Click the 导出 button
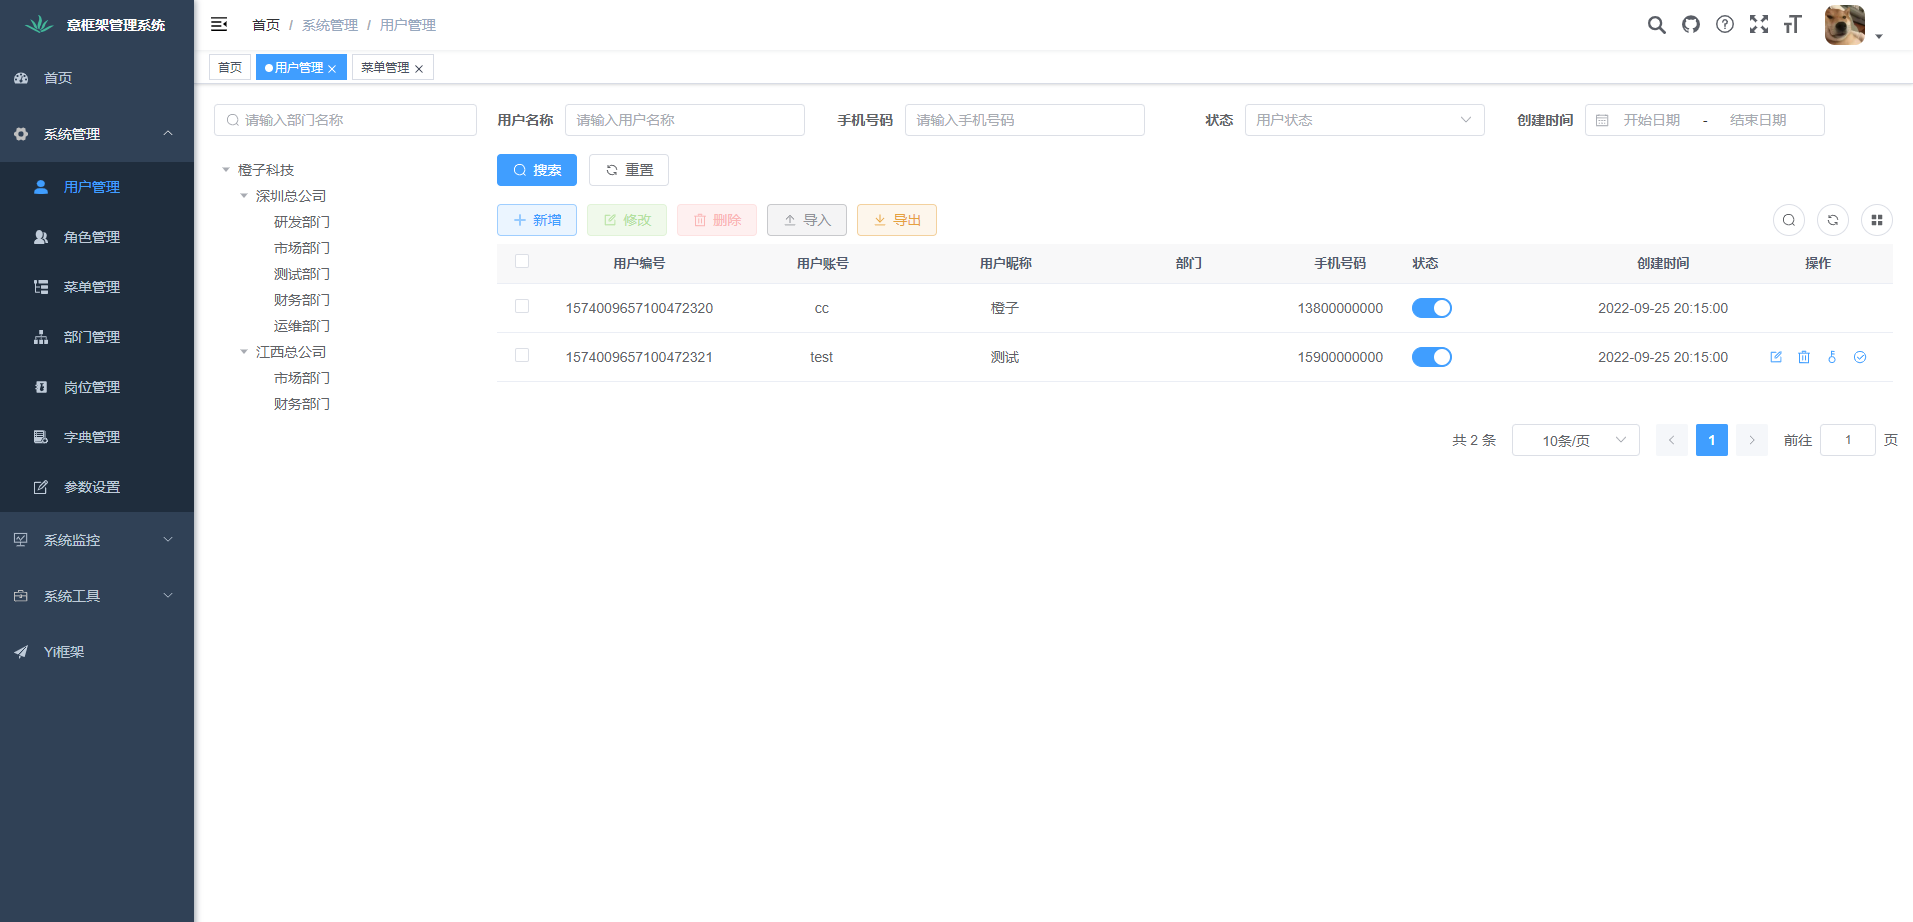 (x=896, y=220)
